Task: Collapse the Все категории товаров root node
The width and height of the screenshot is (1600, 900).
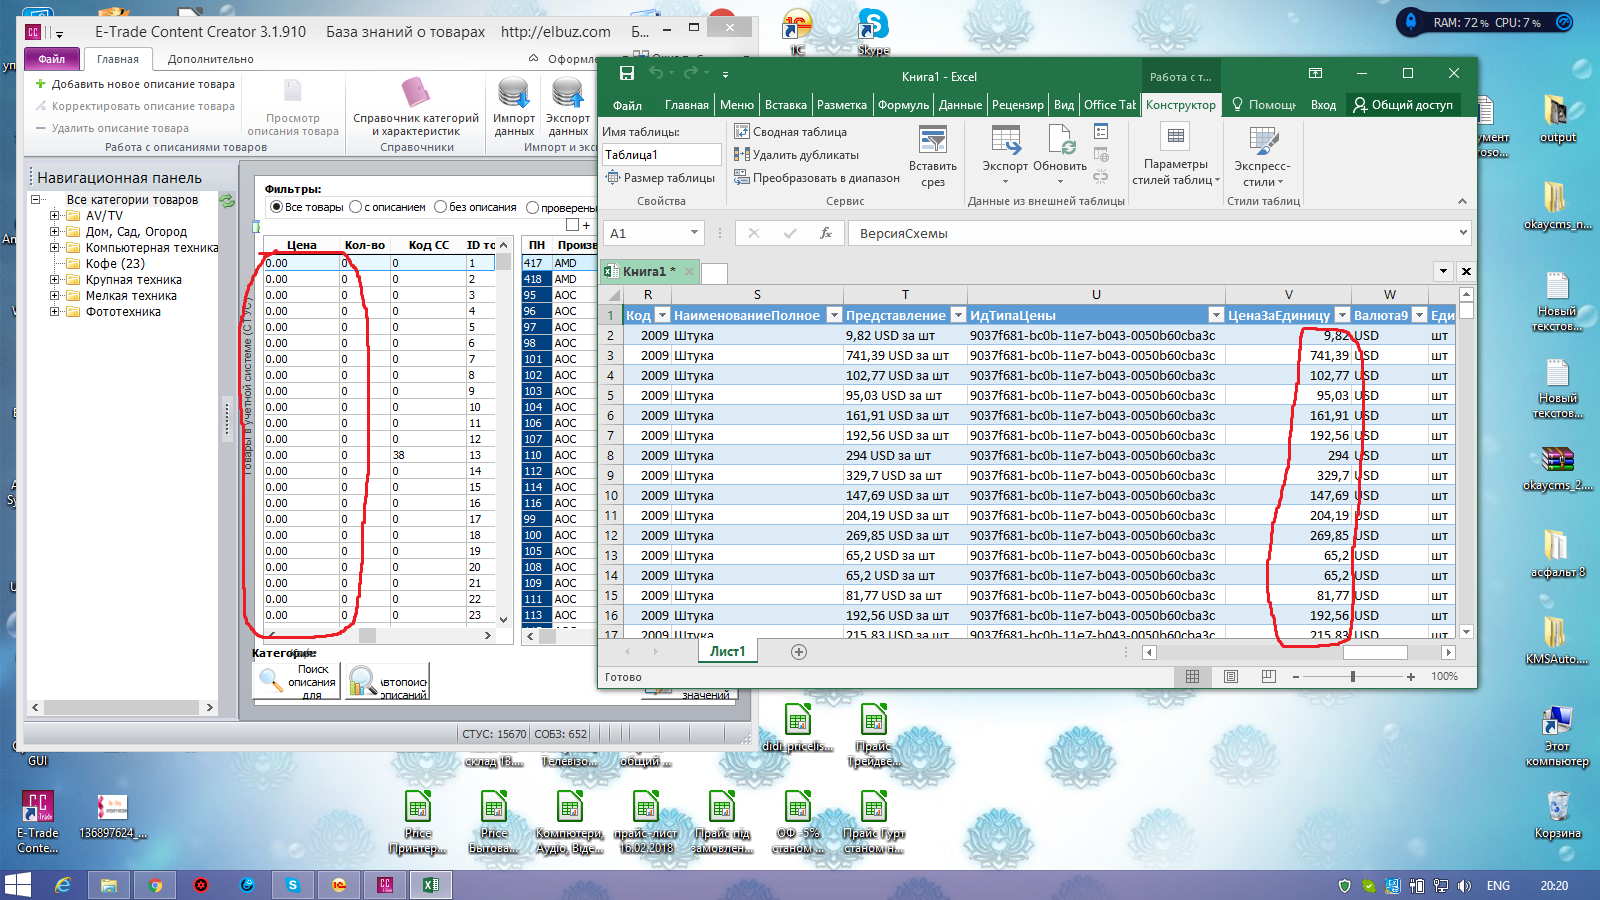Action: [36, 199]
